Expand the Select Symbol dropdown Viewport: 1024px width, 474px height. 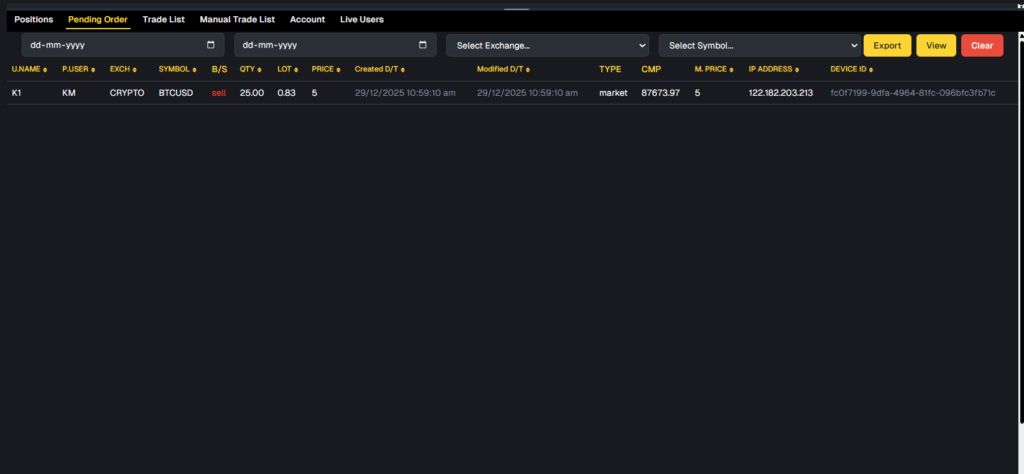click(x=760, y=45)
